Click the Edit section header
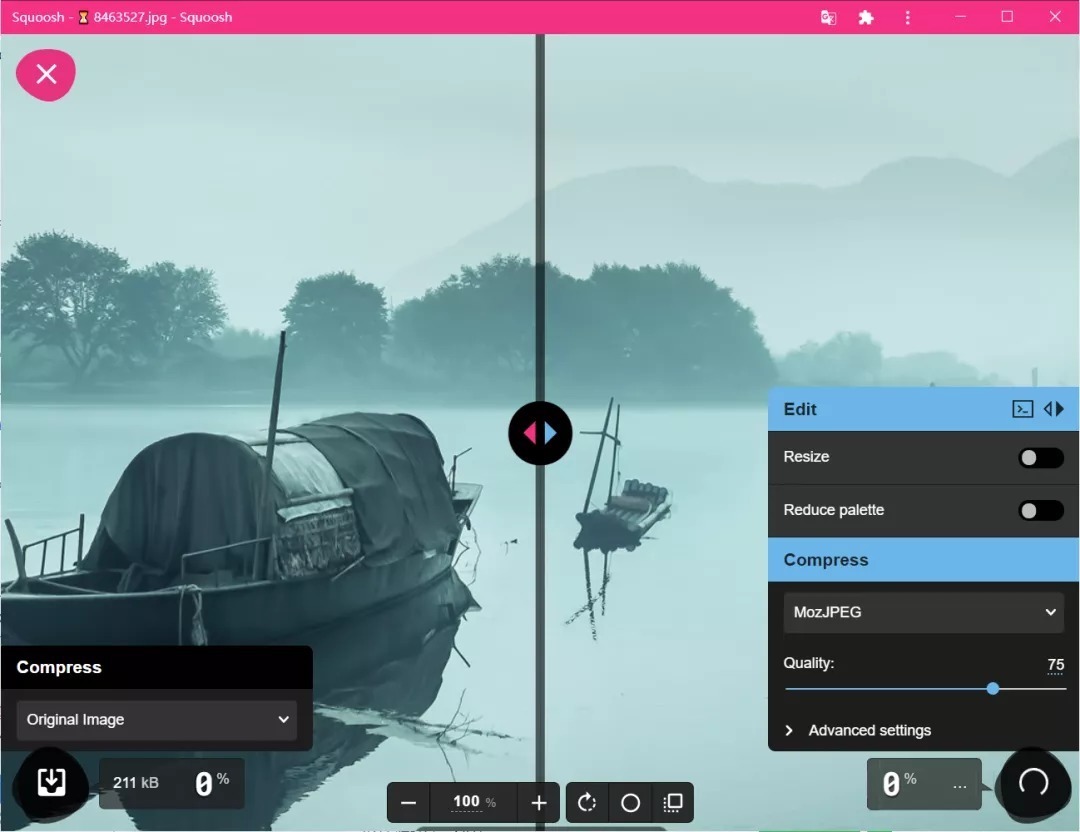Viewport: 1080px width, 832px height. (923, 409)
